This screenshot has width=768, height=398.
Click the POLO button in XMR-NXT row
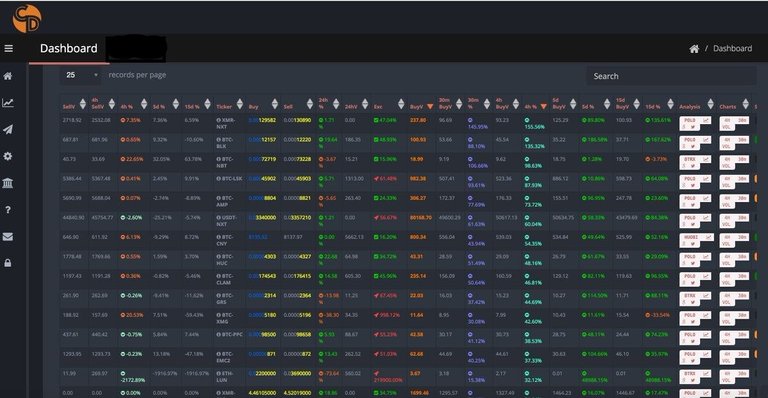click(690, 120)
